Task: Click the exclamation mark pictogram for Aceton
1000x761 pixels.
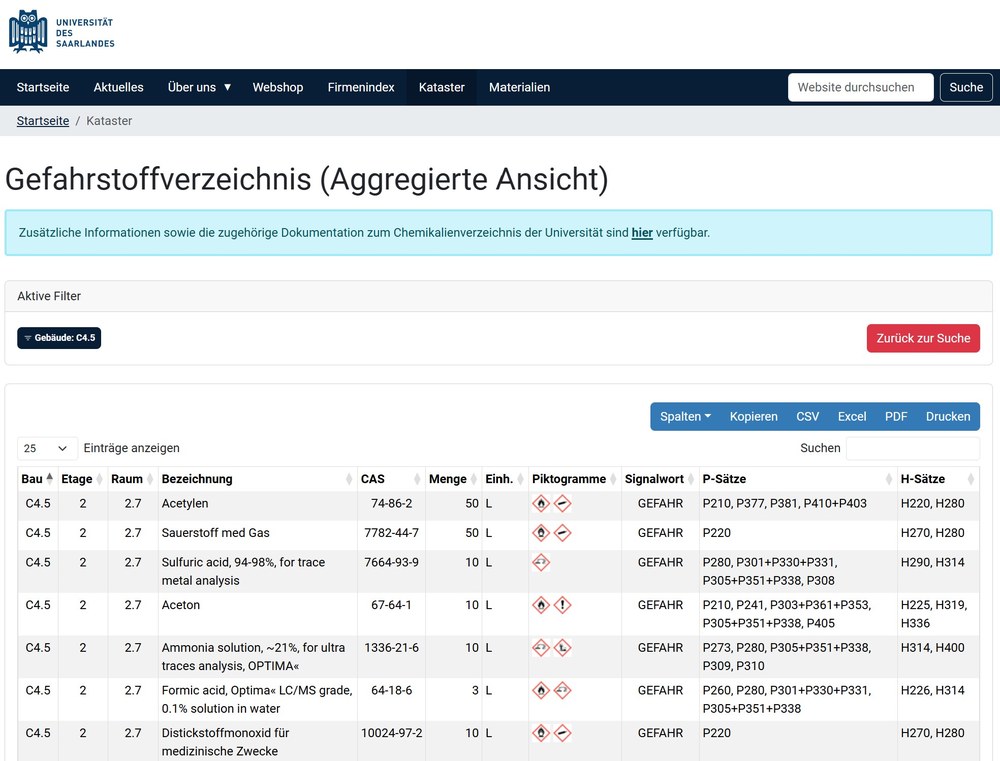Action: point(563,605)
